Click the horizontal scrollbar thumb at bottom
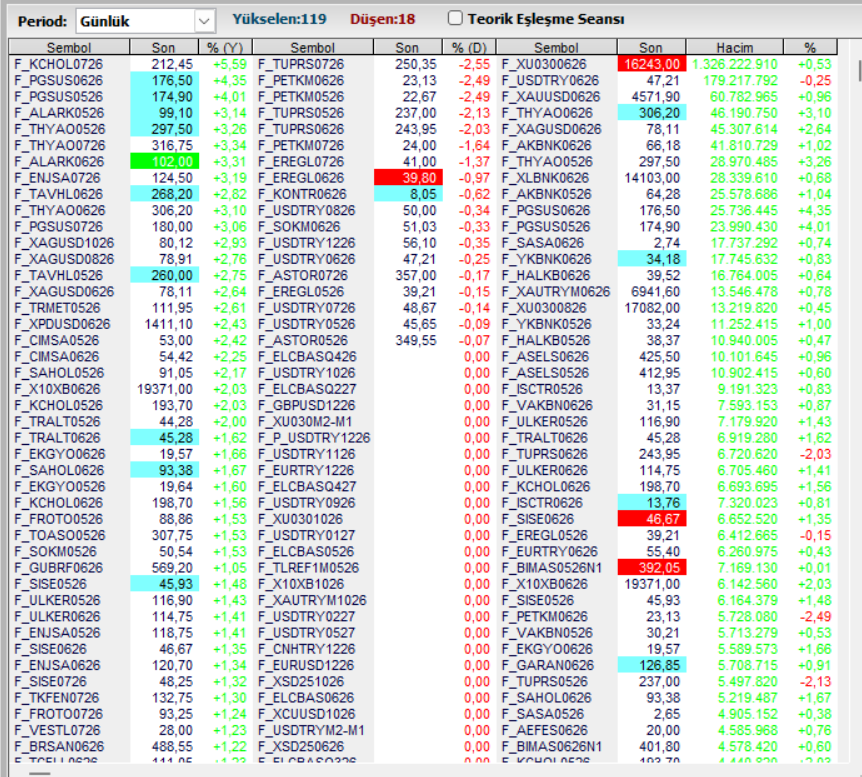 pos(40,773)
